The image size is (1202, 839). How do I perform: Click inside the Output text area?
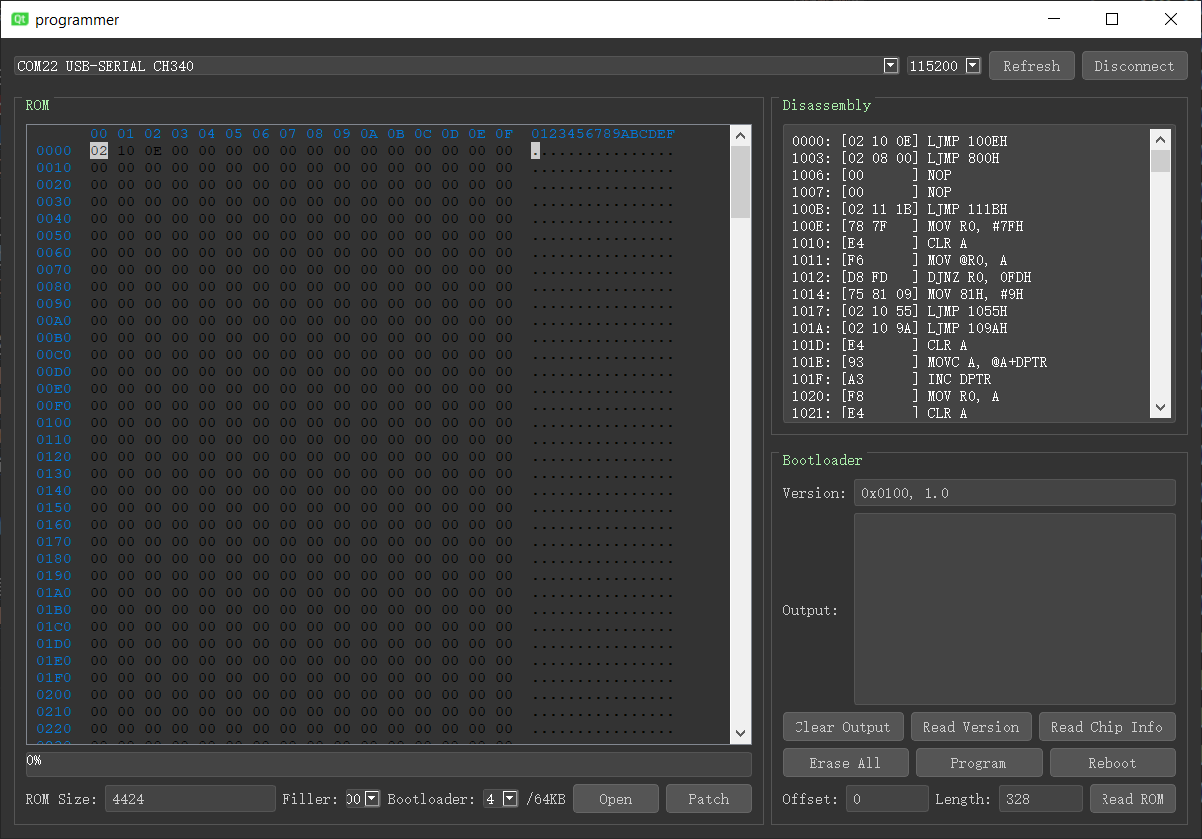(x=1014, y=609)
